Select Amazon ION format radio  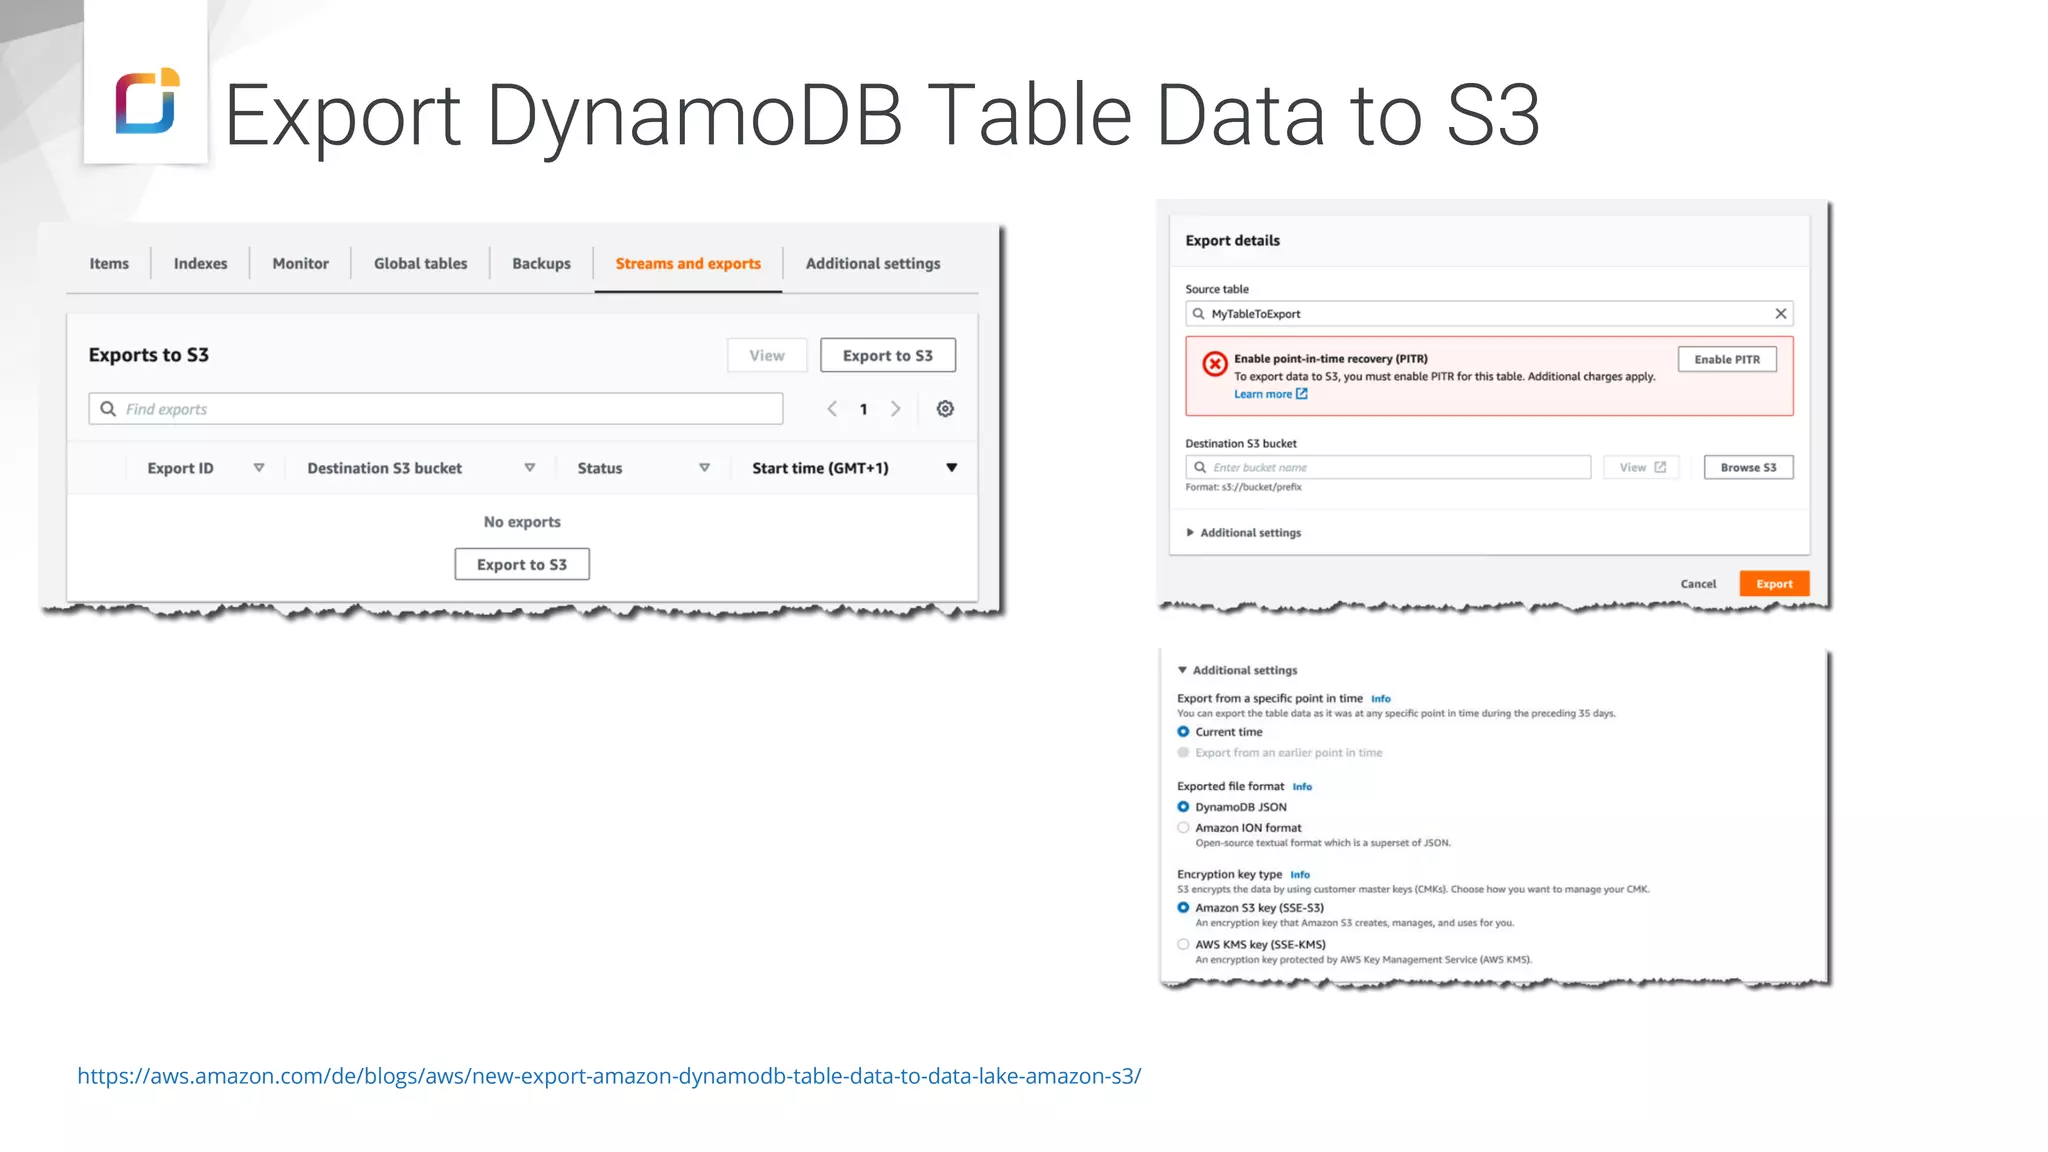click(1183, 828)
